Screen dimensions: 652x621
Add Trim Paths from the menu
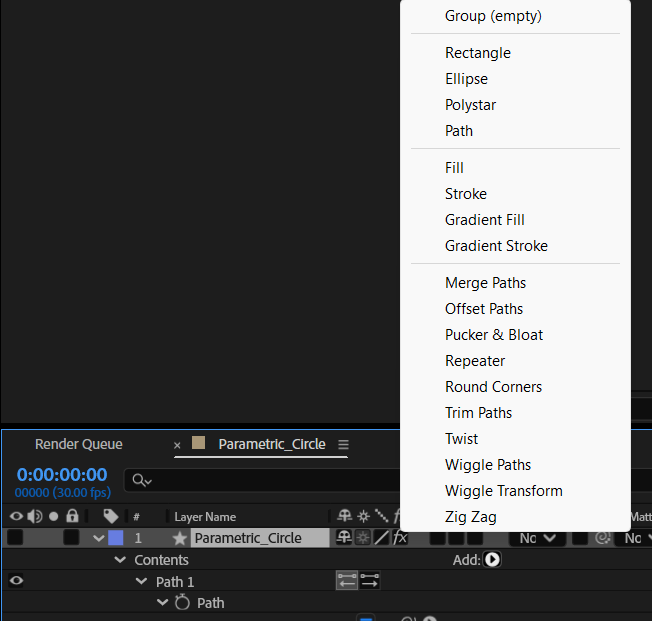coord(478,413)
